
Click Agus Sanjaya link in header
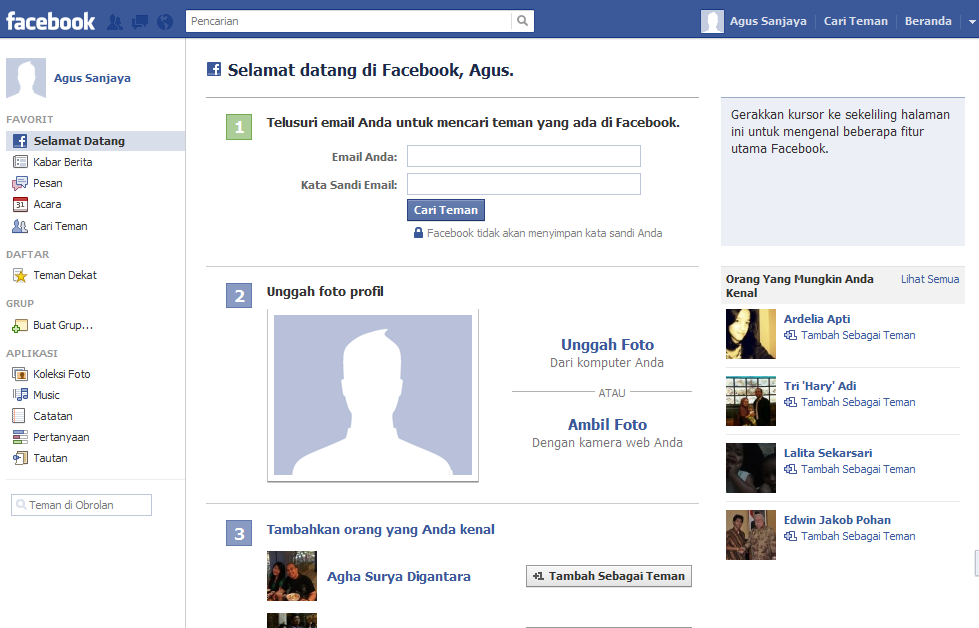768,21
